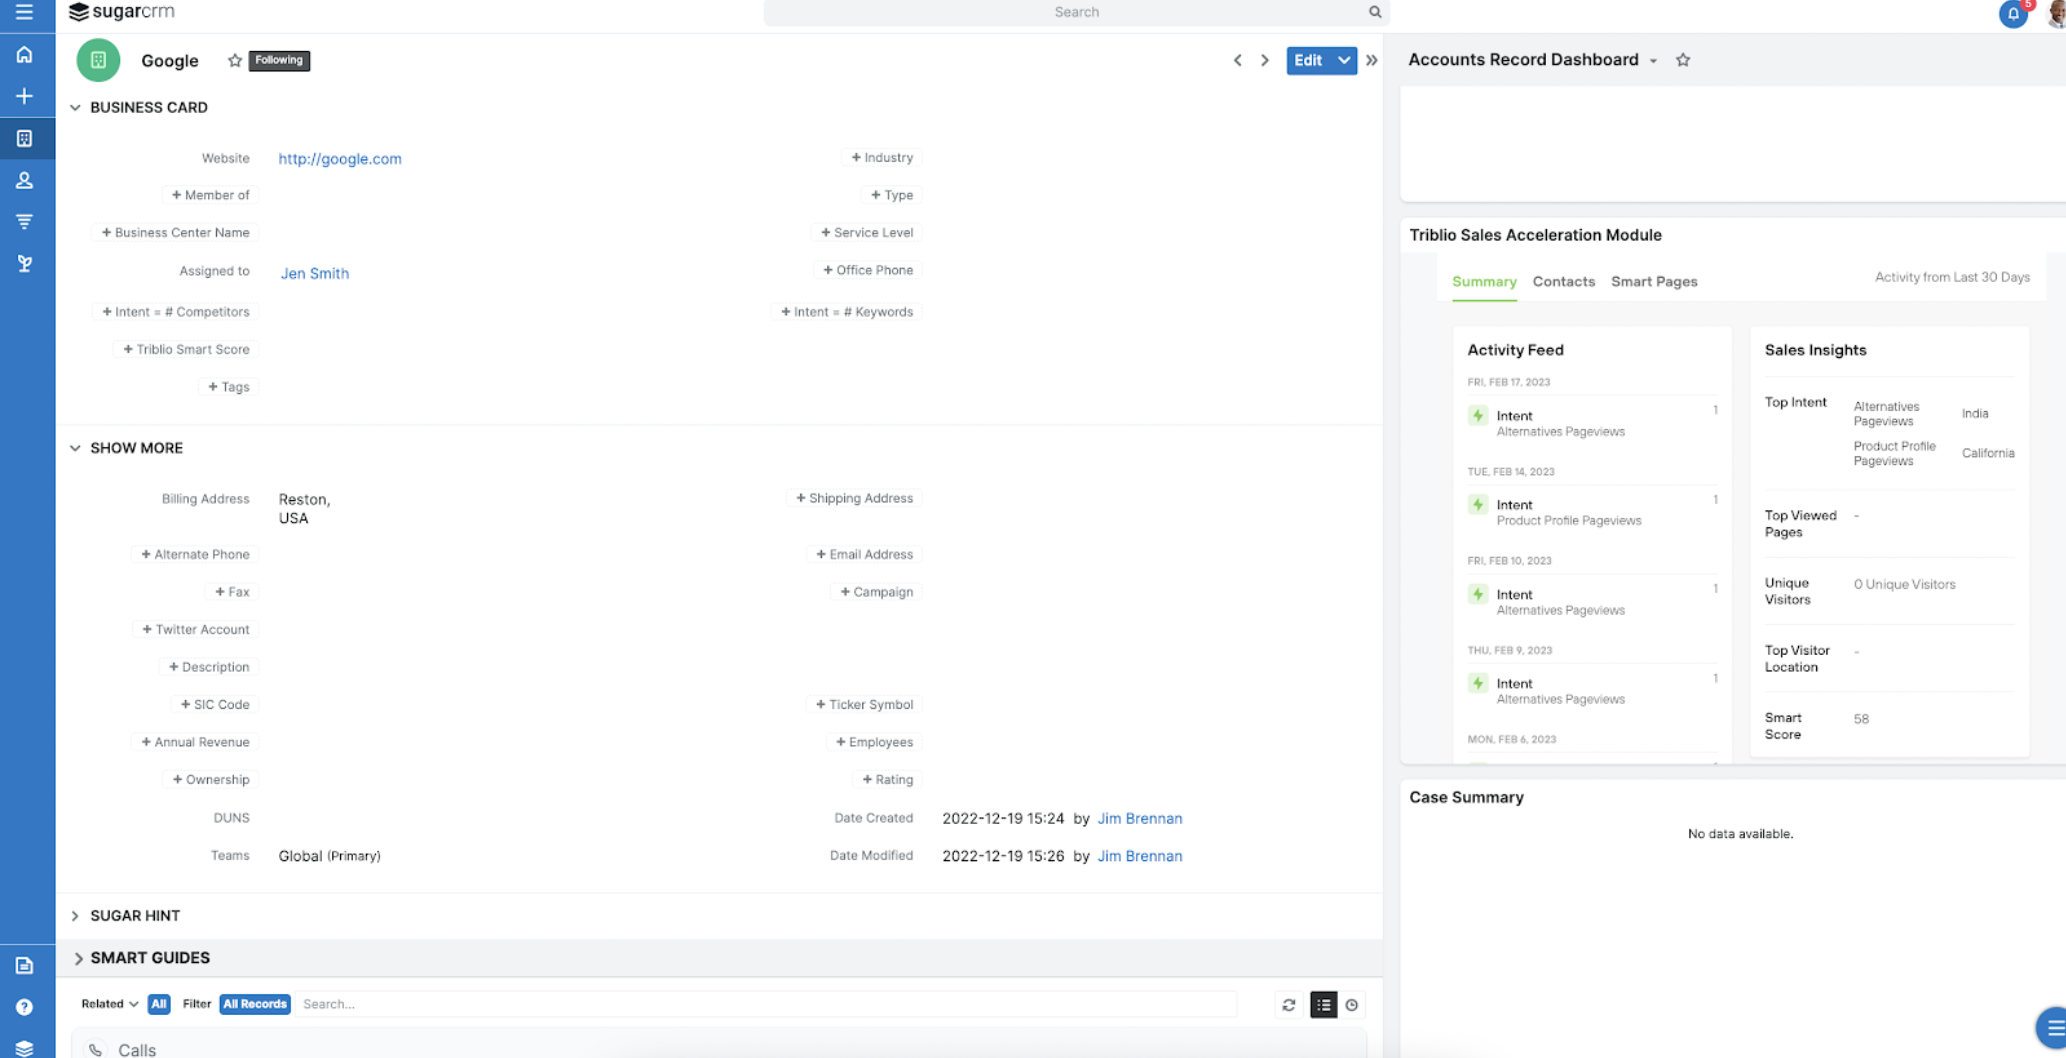Add the Office Phone field
This screenshot has height=1058, width=2066.
pyautogui.click(x=868, y=270)
